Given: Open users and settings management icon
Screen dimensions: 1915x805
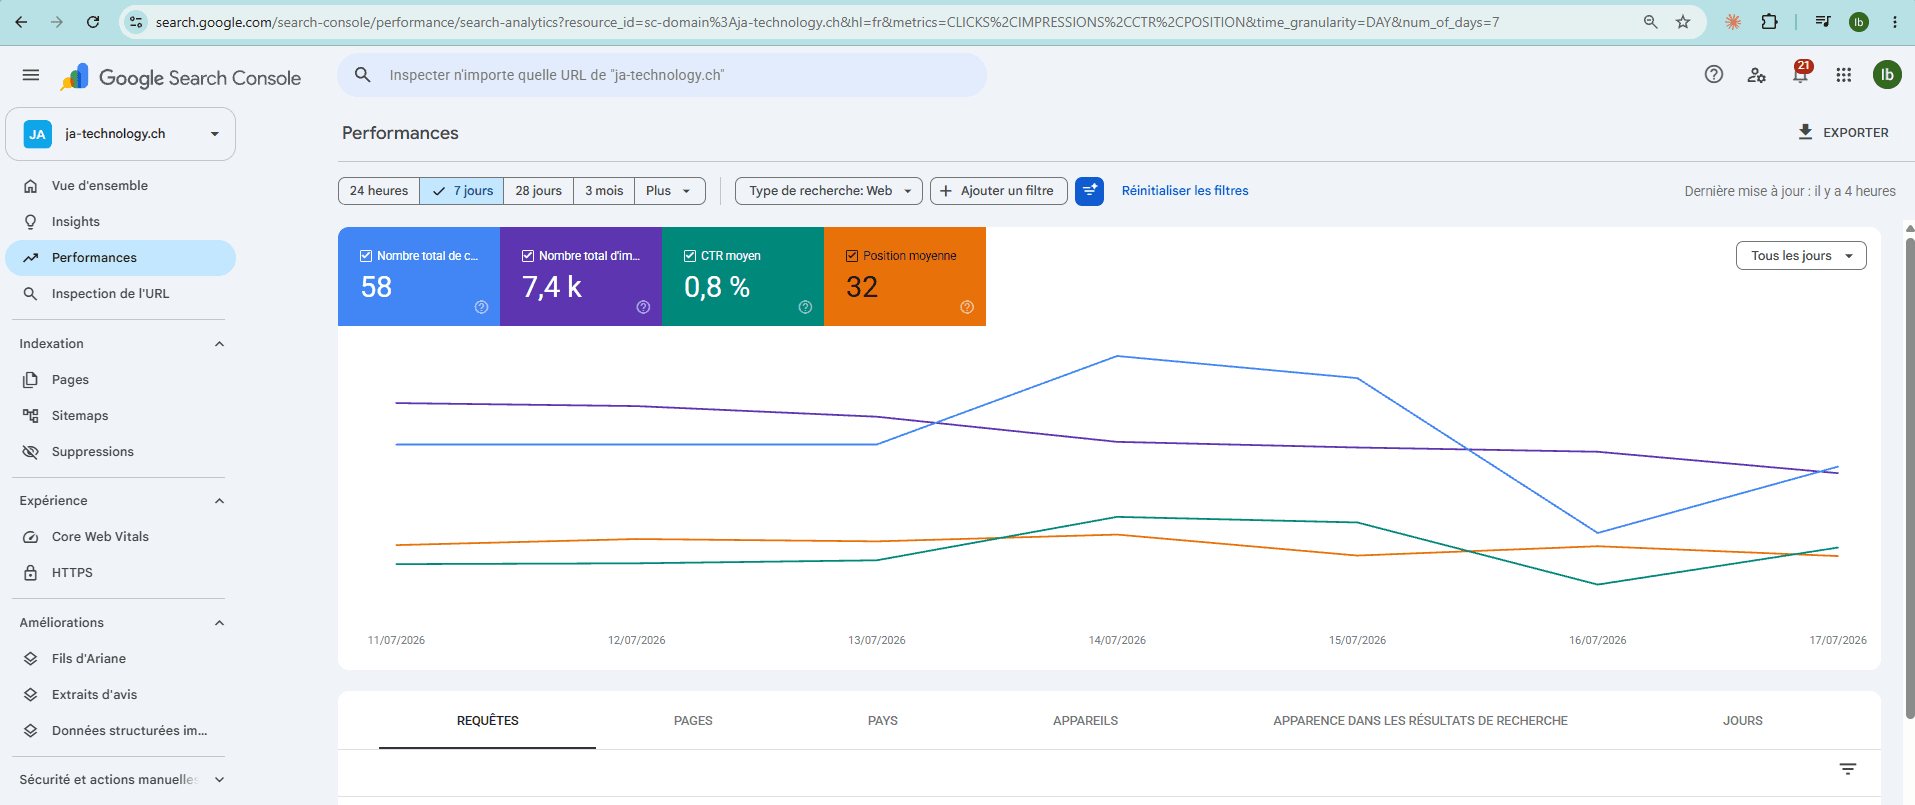Looking at the screenshot, I should point(1757,75).
